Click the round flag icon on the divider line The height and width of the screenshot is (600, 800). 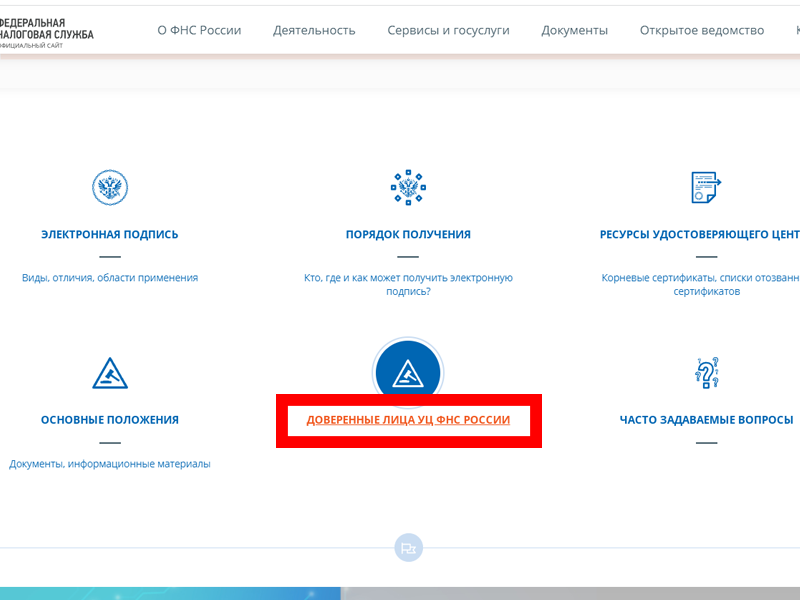tap(409, 548)
